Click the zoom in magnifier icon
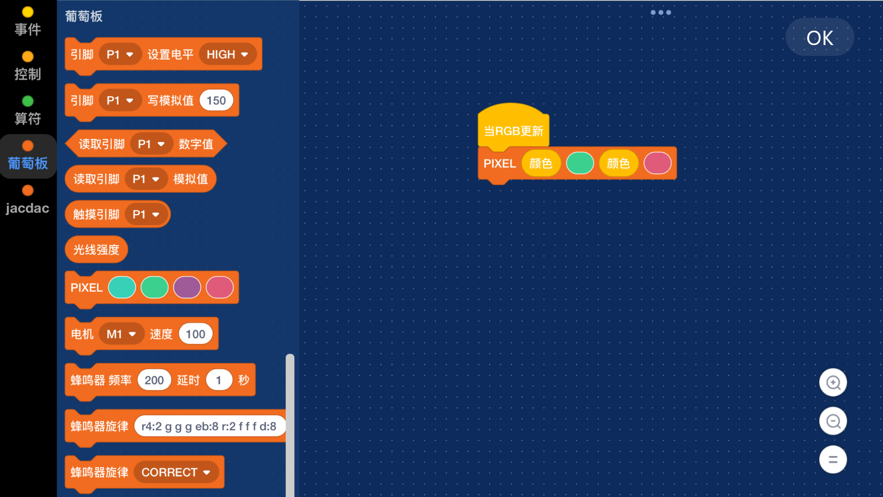 833,382
